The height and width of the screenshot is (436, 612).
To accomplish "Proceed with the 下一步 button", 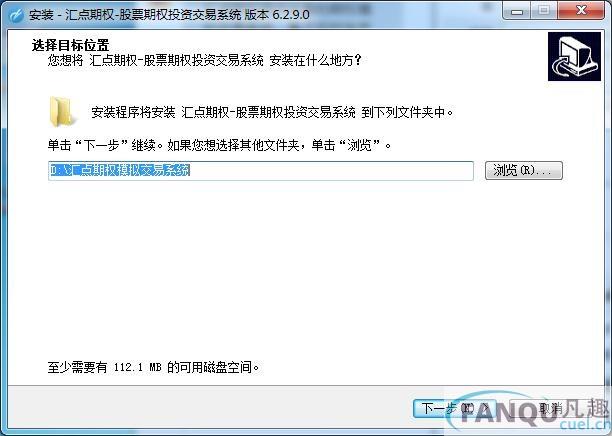I will pos(455,408).
